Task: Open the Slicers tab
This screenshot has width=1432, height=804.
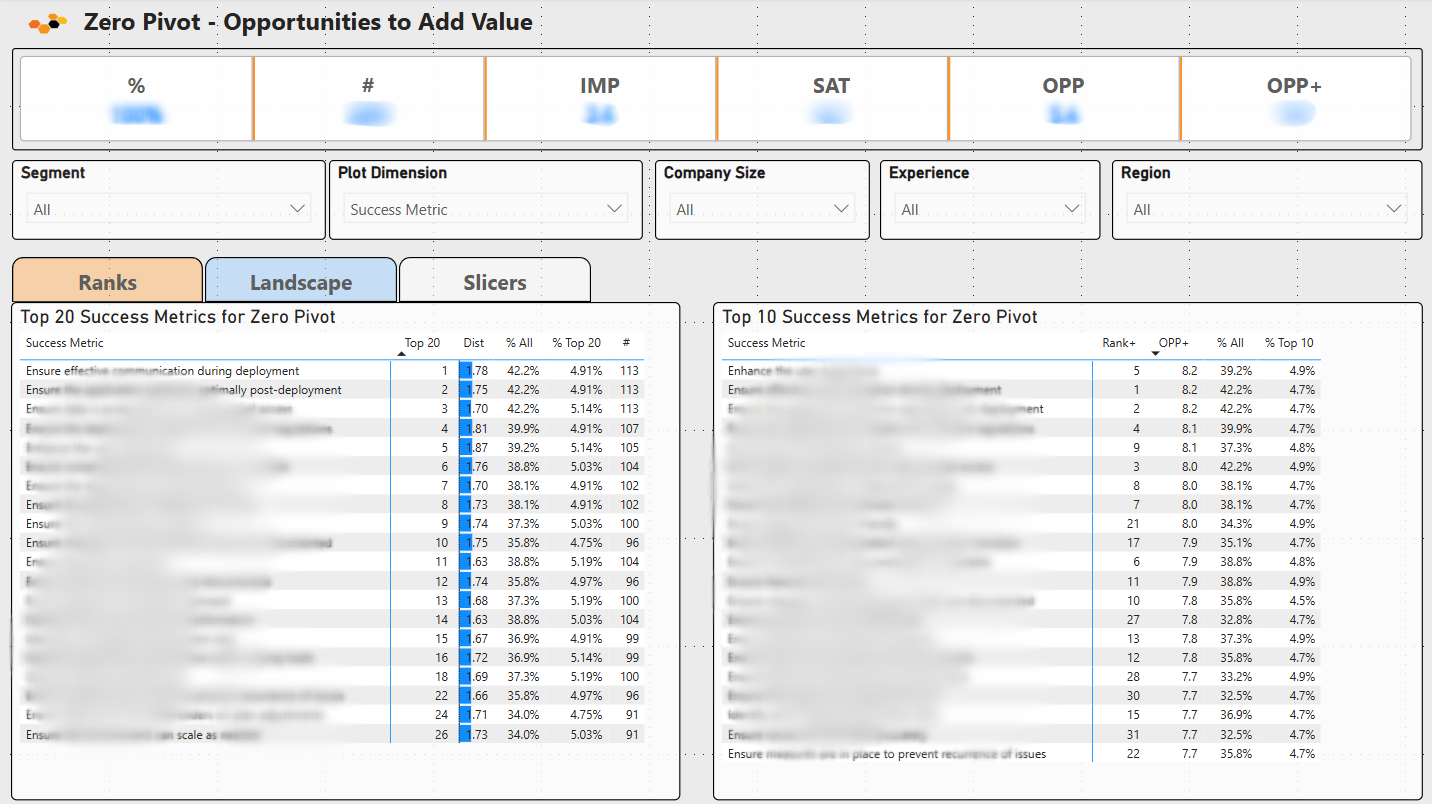Action: [495, 281]
